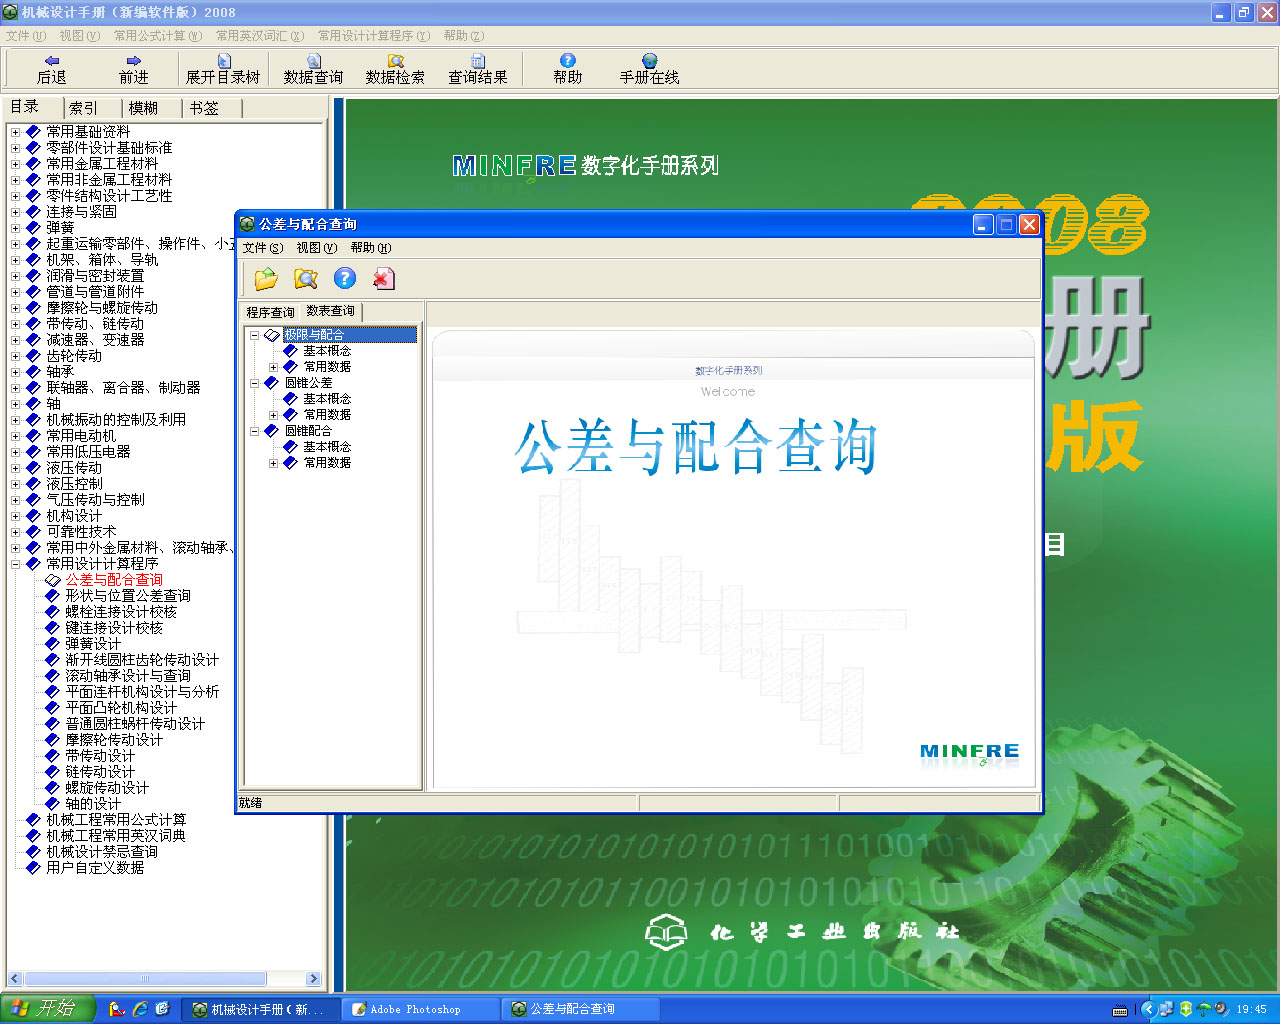Click the tree scrollbar's left arrow
1280x1024 pixels.
point(14,979)
